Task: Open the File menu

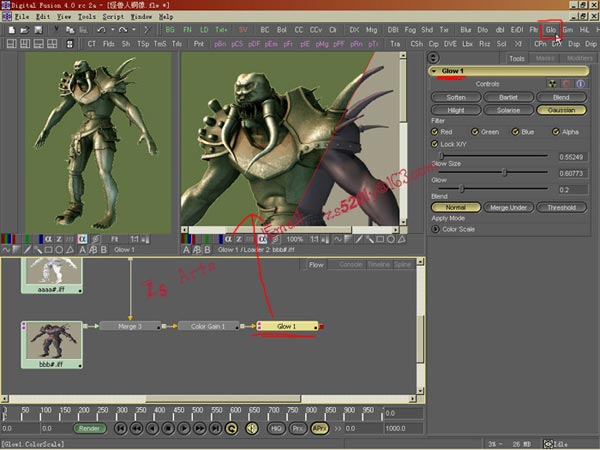Action: pos(22,16)
